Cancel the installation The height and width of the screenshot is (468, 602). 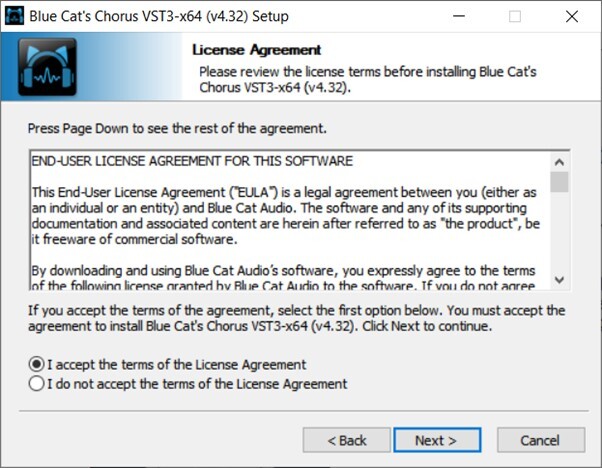(x=540, y=440)
